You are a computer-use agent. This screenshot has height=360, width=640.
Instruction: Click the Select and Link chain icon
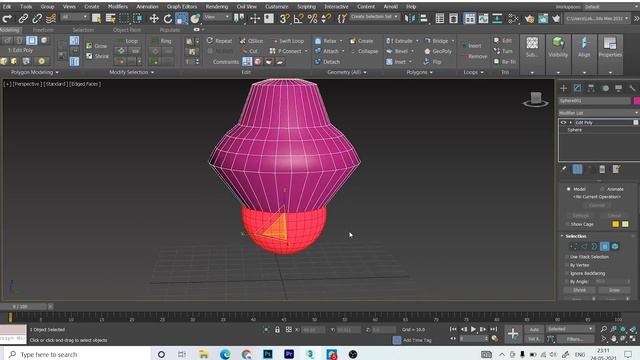[x=23, y=18]
